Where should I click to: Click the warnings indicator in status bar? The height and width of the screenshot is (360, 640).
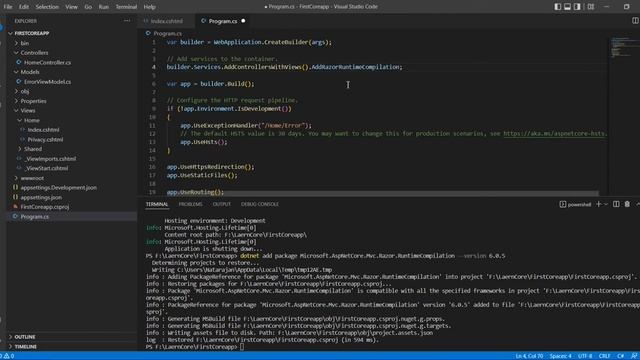(9, 356)
